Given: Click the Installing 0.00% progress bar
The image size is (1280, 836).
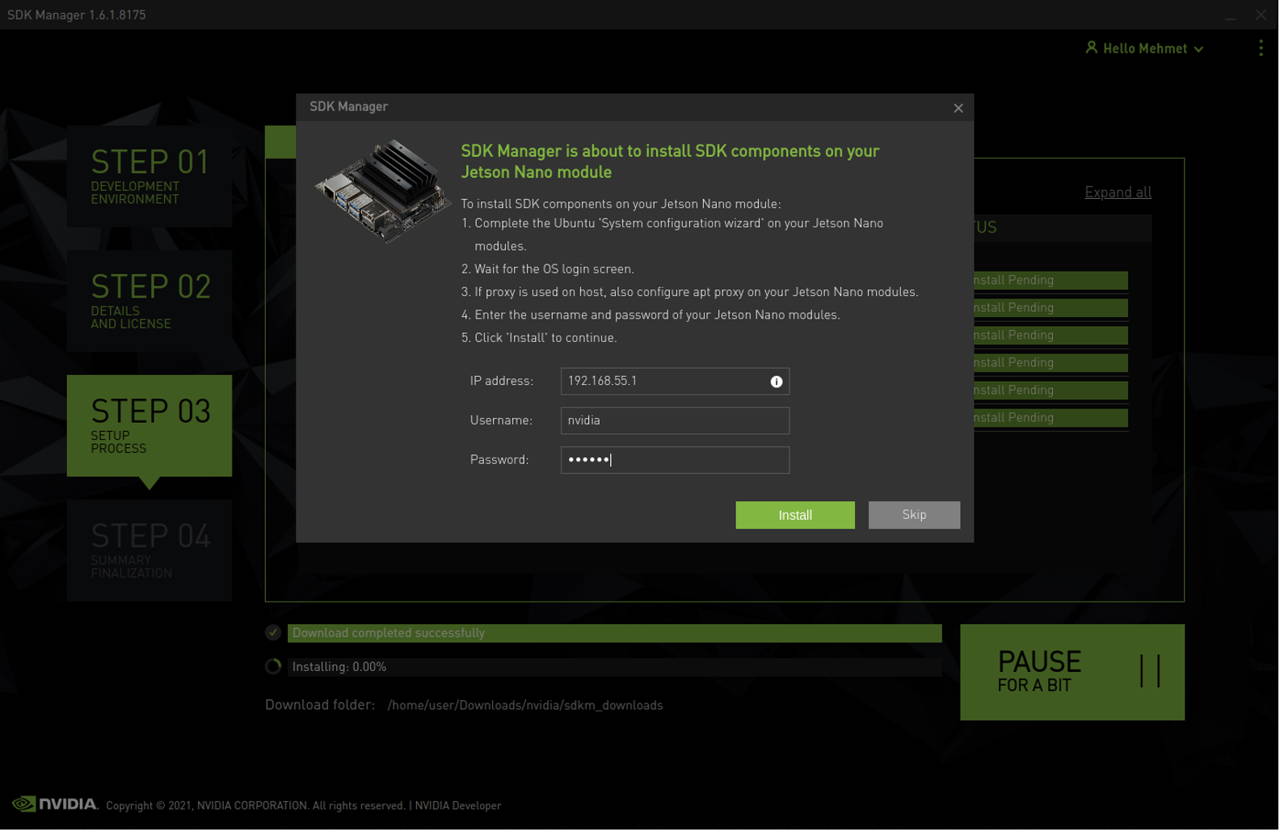Looking at the screenshot, I should 615,666.
